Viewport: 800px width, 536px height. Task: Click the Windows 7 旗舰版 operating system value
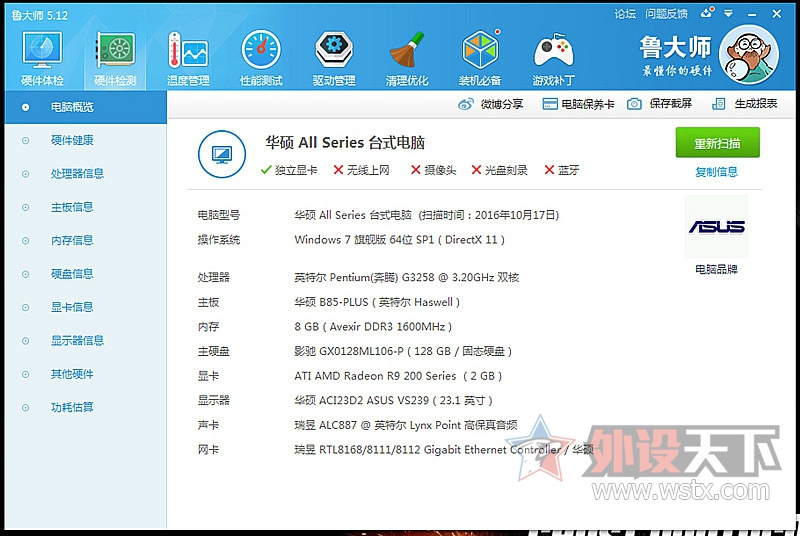[x=399, y=240]
